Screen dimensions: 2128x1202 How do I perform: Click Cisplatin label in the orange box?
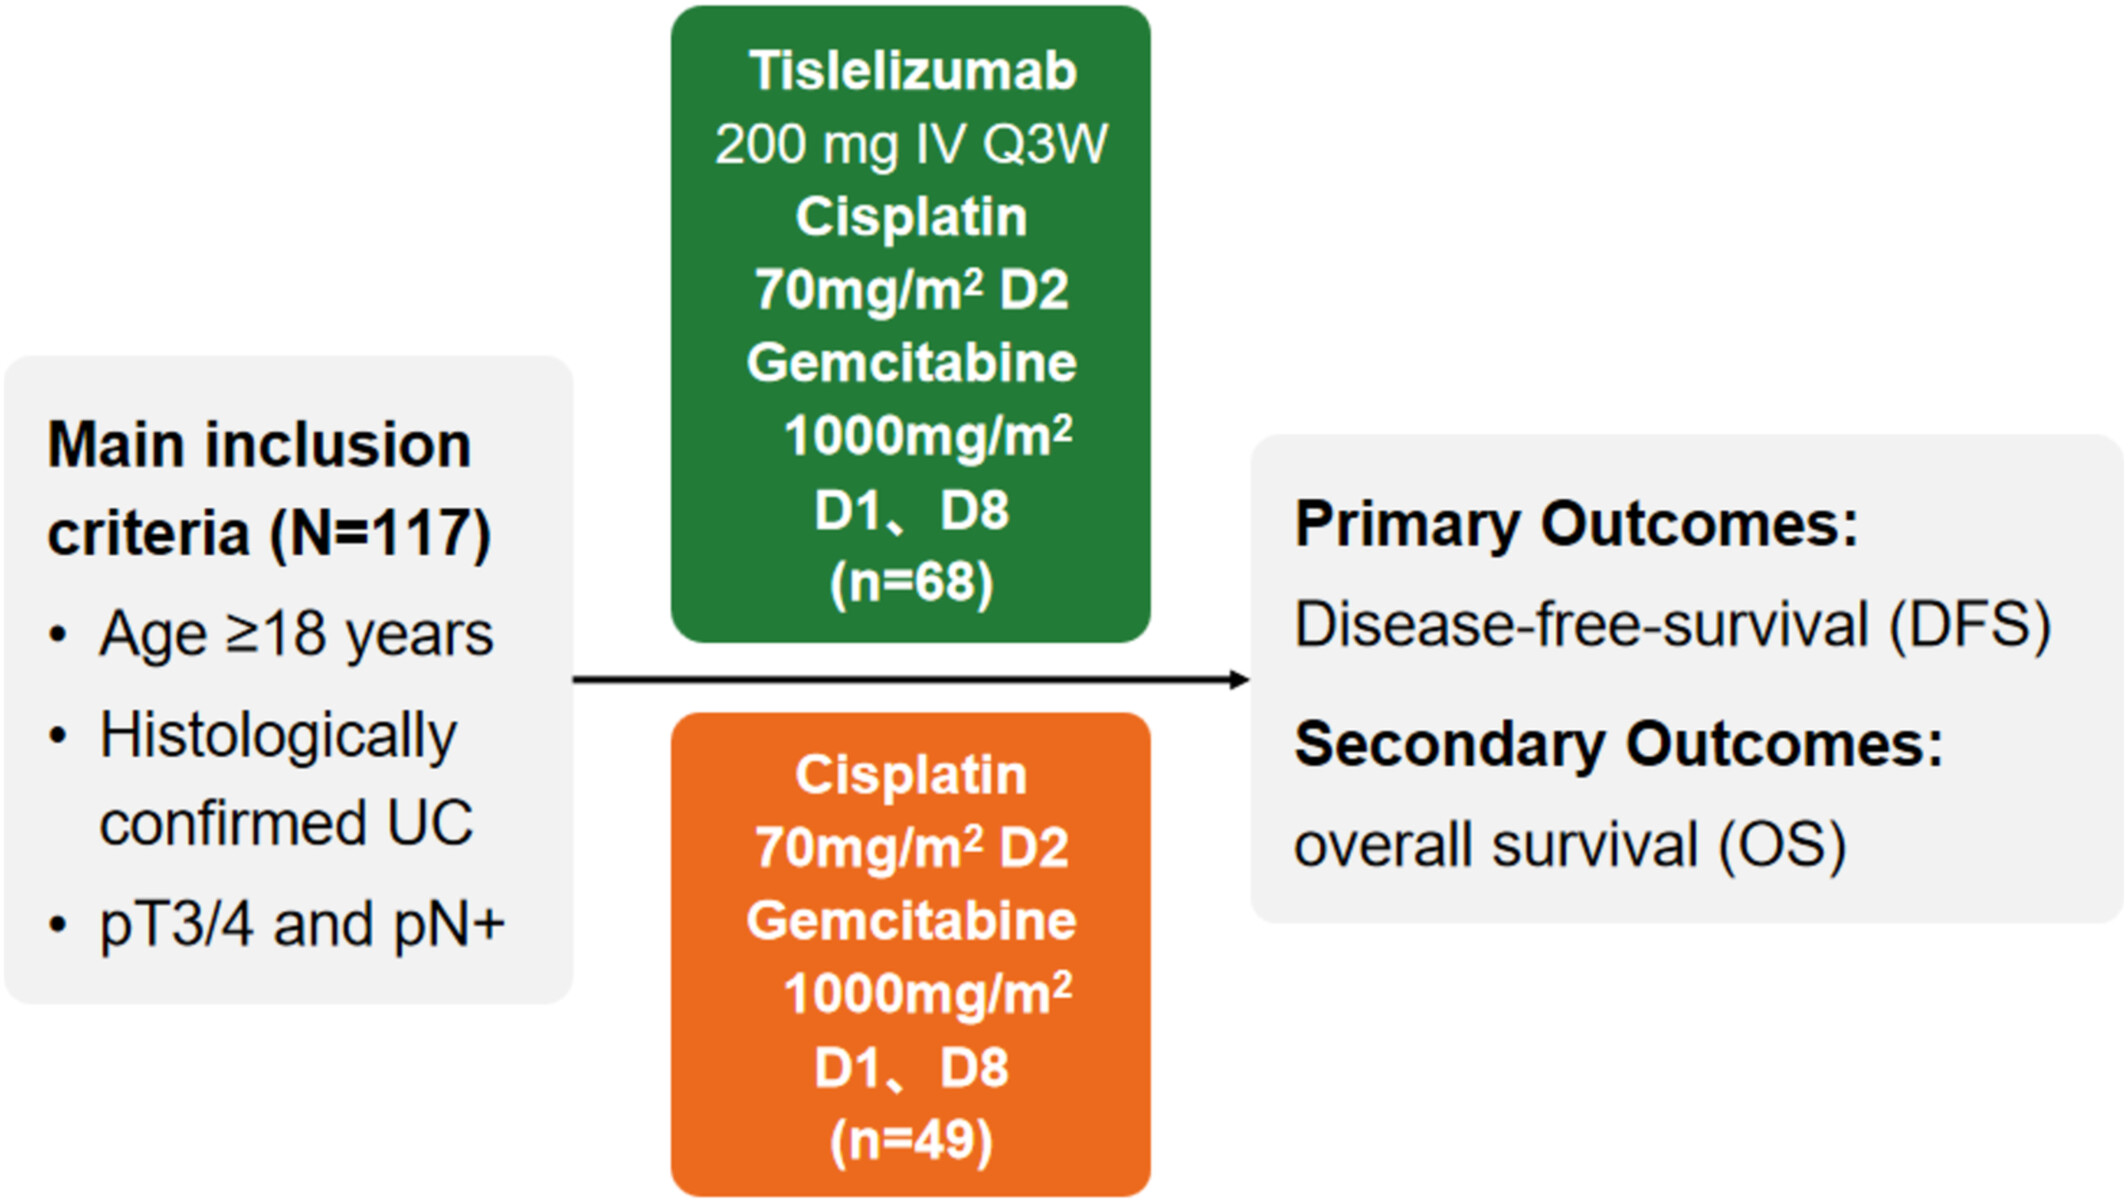(911, 775)
